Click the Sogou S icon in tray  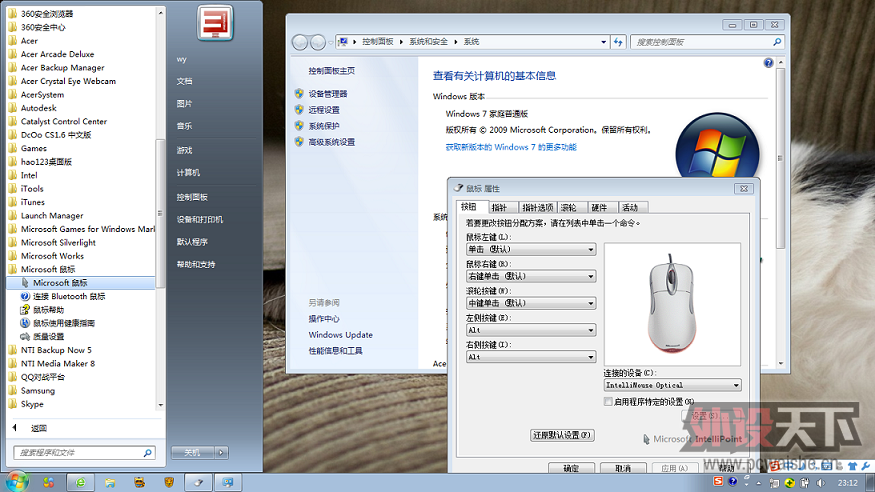718,481
